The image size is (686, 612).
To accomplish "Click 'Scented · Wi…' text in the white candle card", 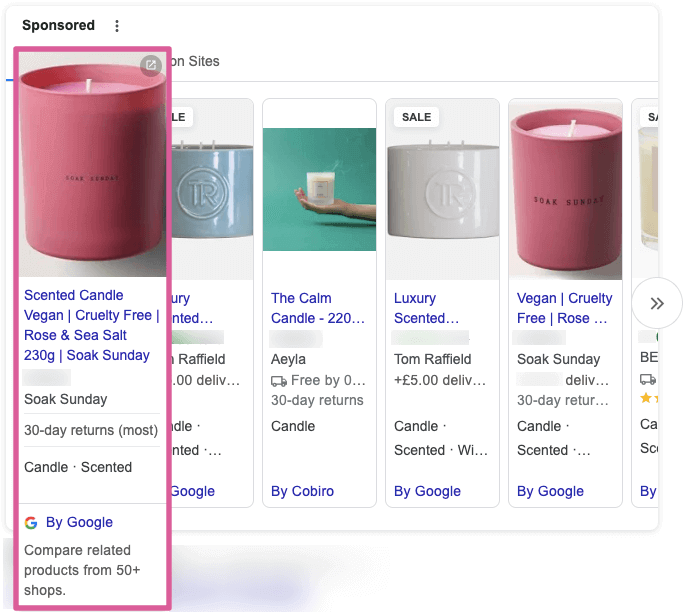I will 441,450.
